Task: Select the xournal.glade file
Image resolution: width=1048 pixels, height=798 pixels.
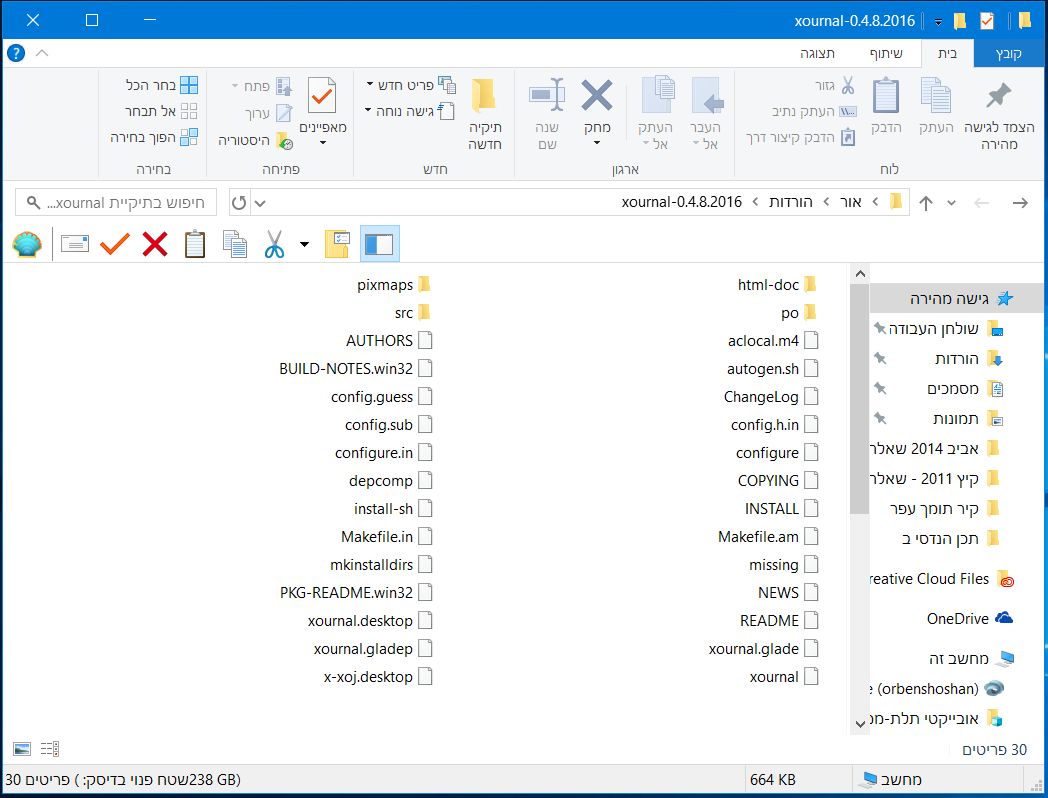Action: pos(763,649)
